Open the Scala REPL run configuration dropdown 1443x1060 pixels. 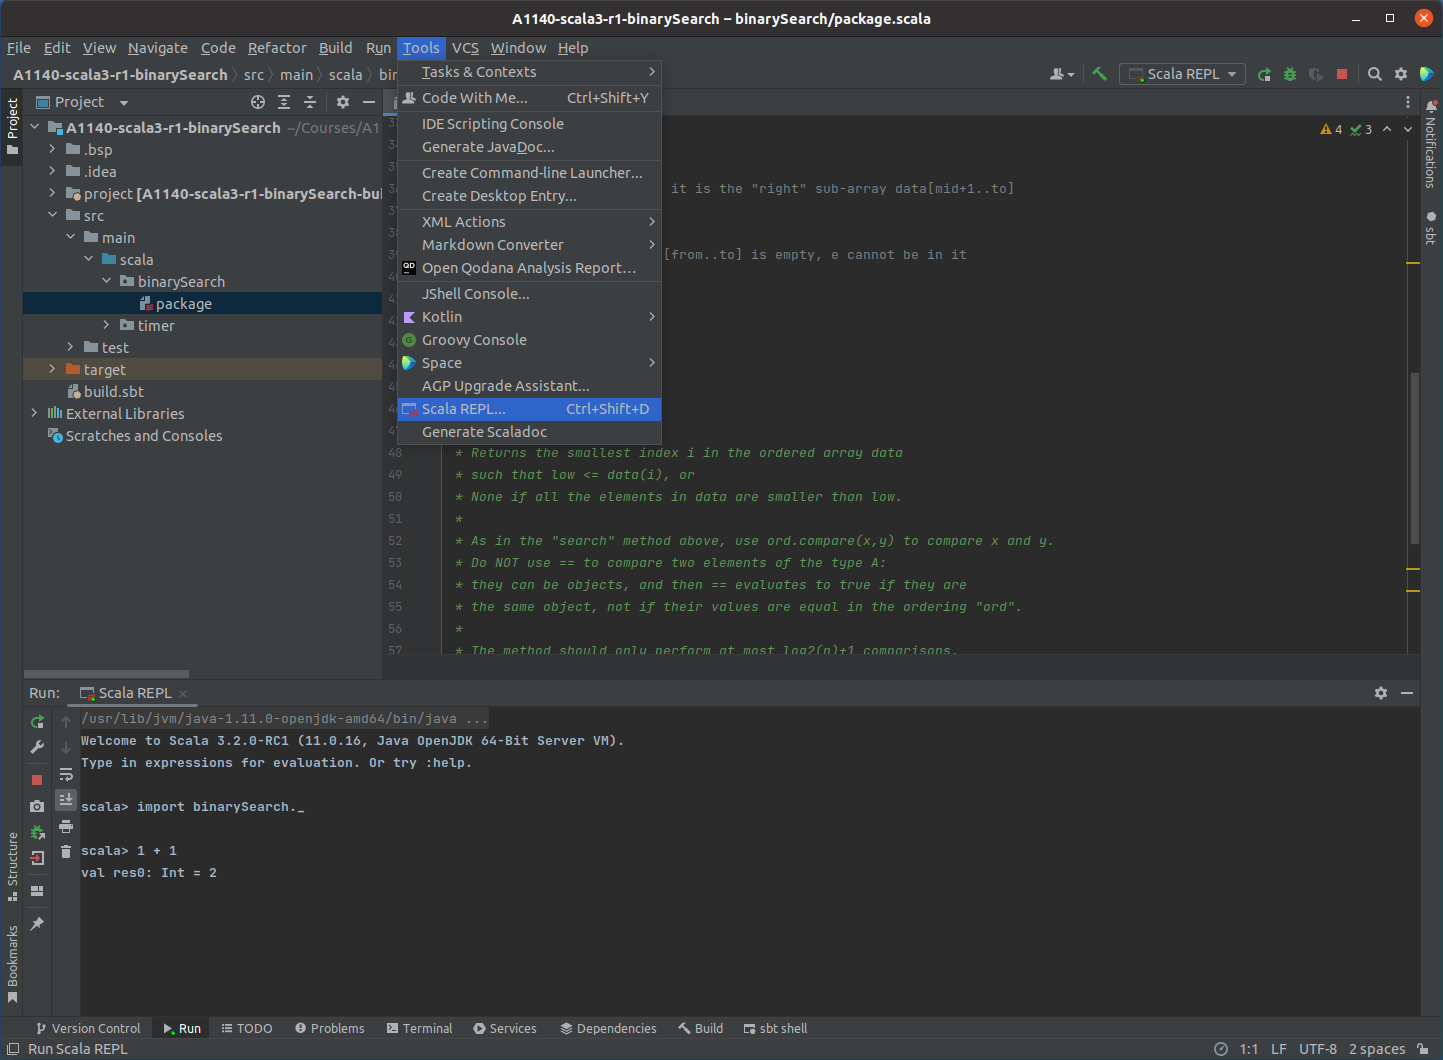[x=1183, y=74]
